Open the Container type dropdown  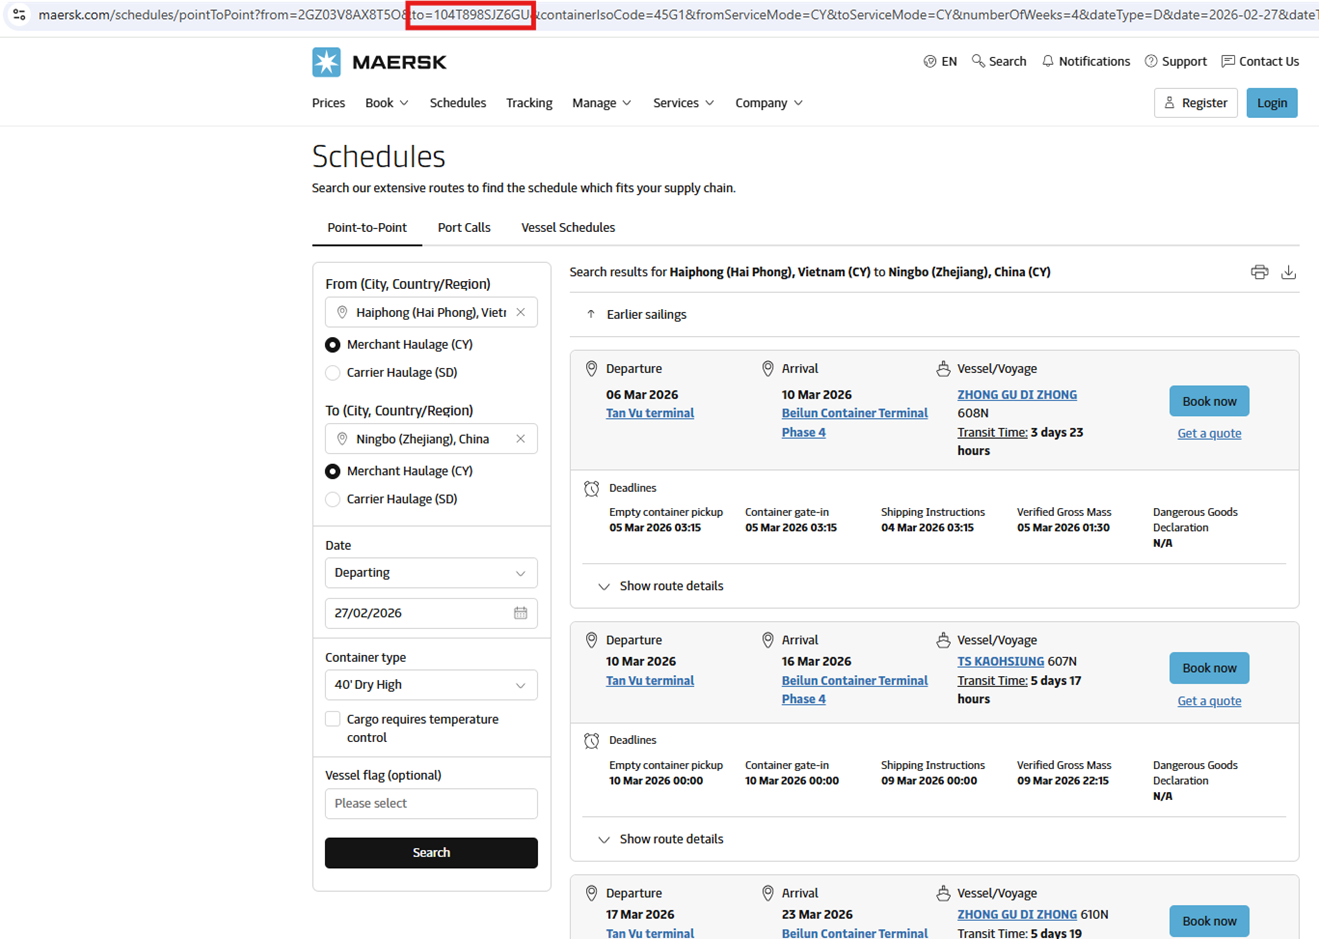tap(431, 685)
